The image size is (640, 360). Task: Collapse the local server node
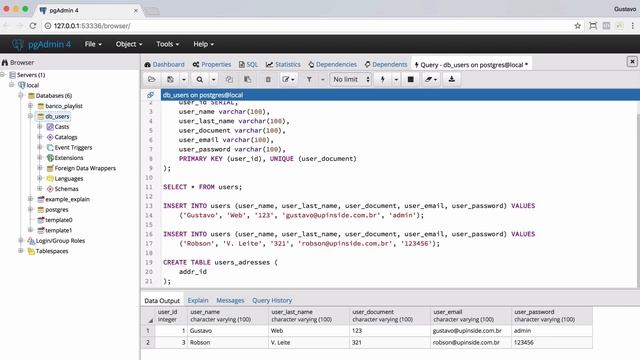[x=12, y=85]
